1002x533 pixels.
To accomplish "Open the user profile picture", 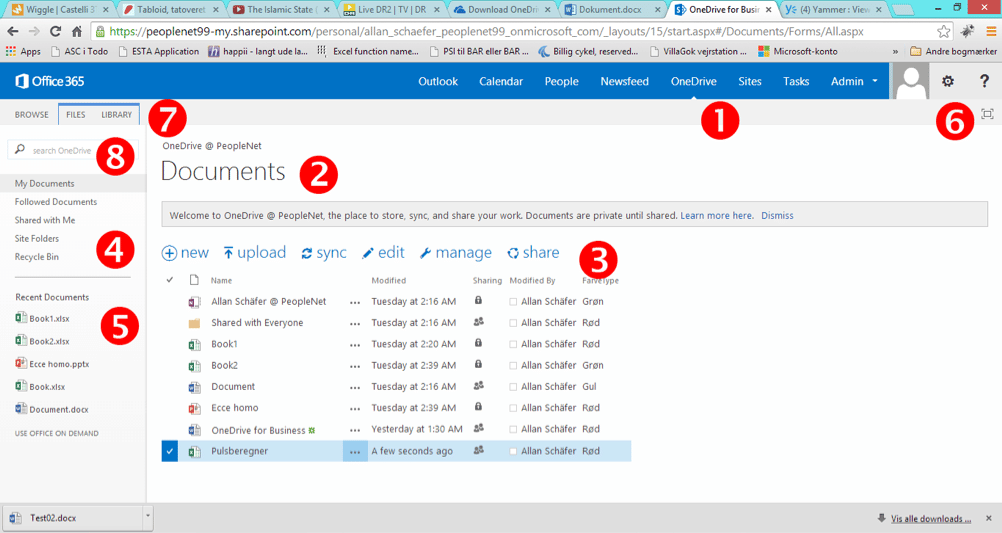I will [x=910, y=81].
